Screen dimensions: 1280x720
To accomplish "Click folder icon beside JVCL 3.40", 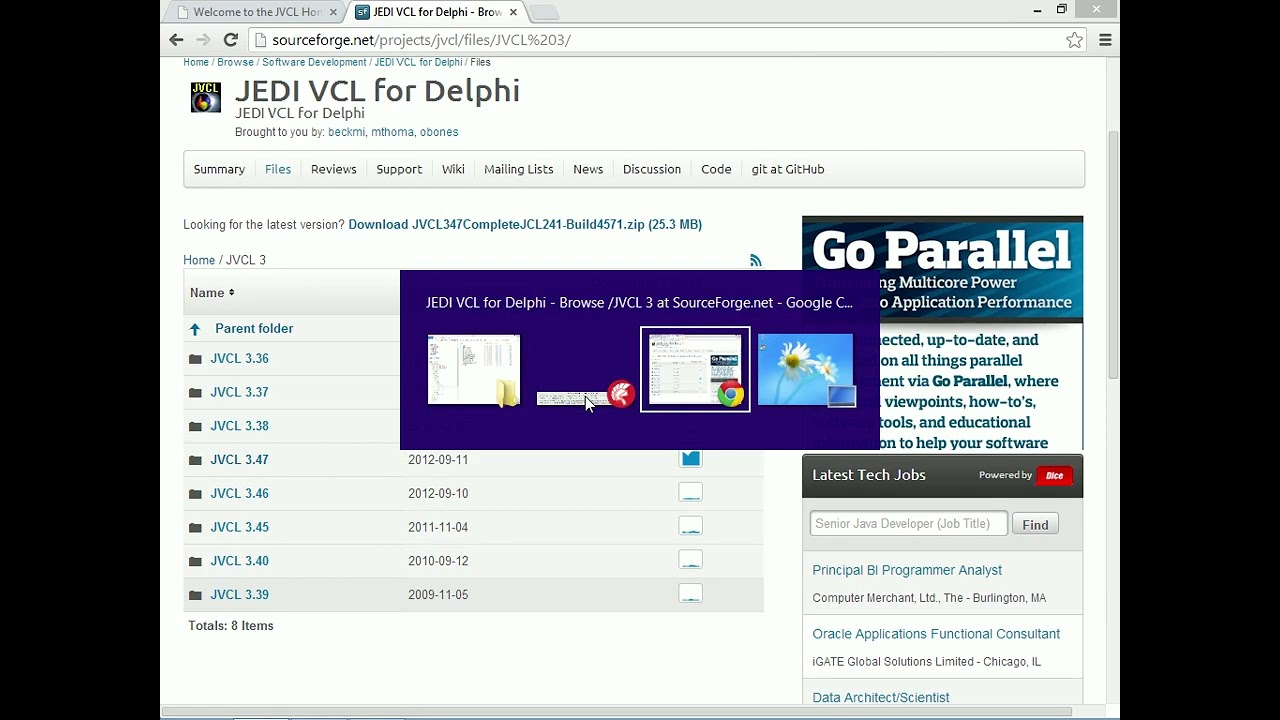I will (195, 561).
